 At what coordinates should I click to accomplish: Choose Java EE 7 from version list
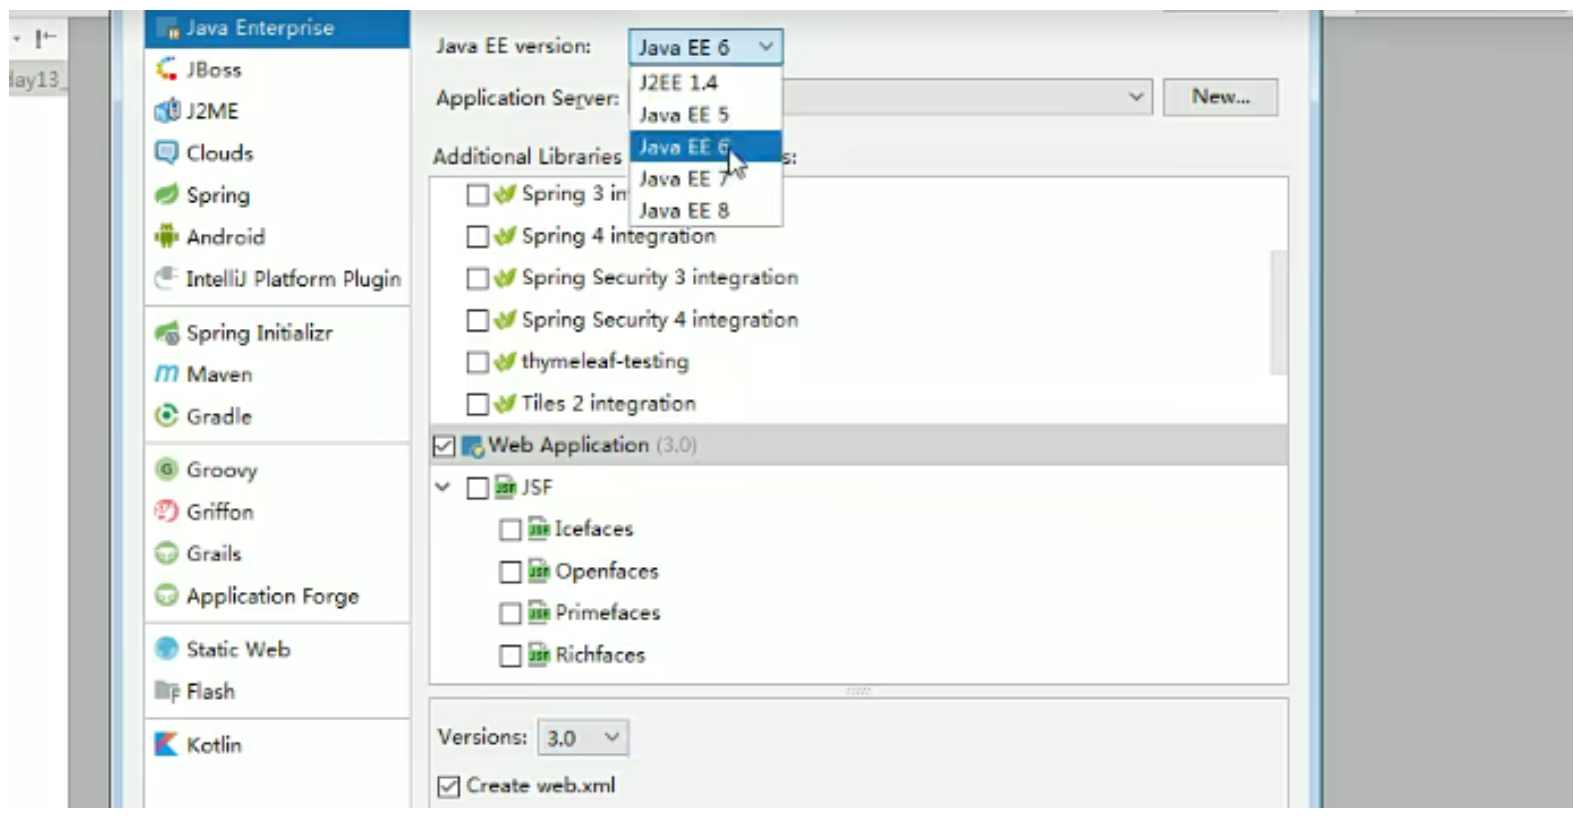point(706,179)
